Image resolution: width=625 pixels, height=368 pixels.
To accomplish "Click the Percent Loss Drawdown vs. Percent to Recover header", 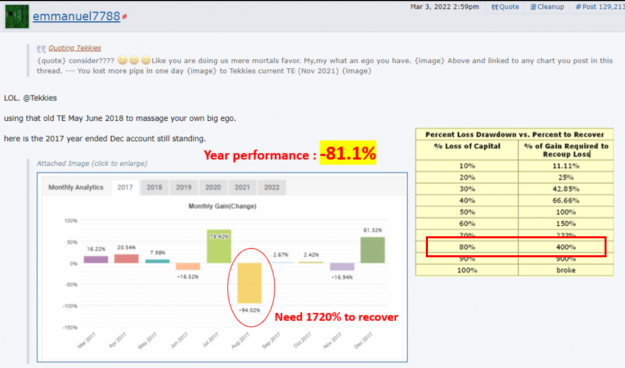I will pos(514,134).
